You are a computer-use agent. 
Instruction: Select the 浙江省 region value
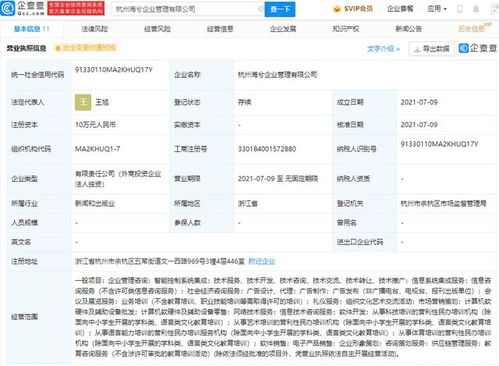pyautogui.click(x=248, y=203)
